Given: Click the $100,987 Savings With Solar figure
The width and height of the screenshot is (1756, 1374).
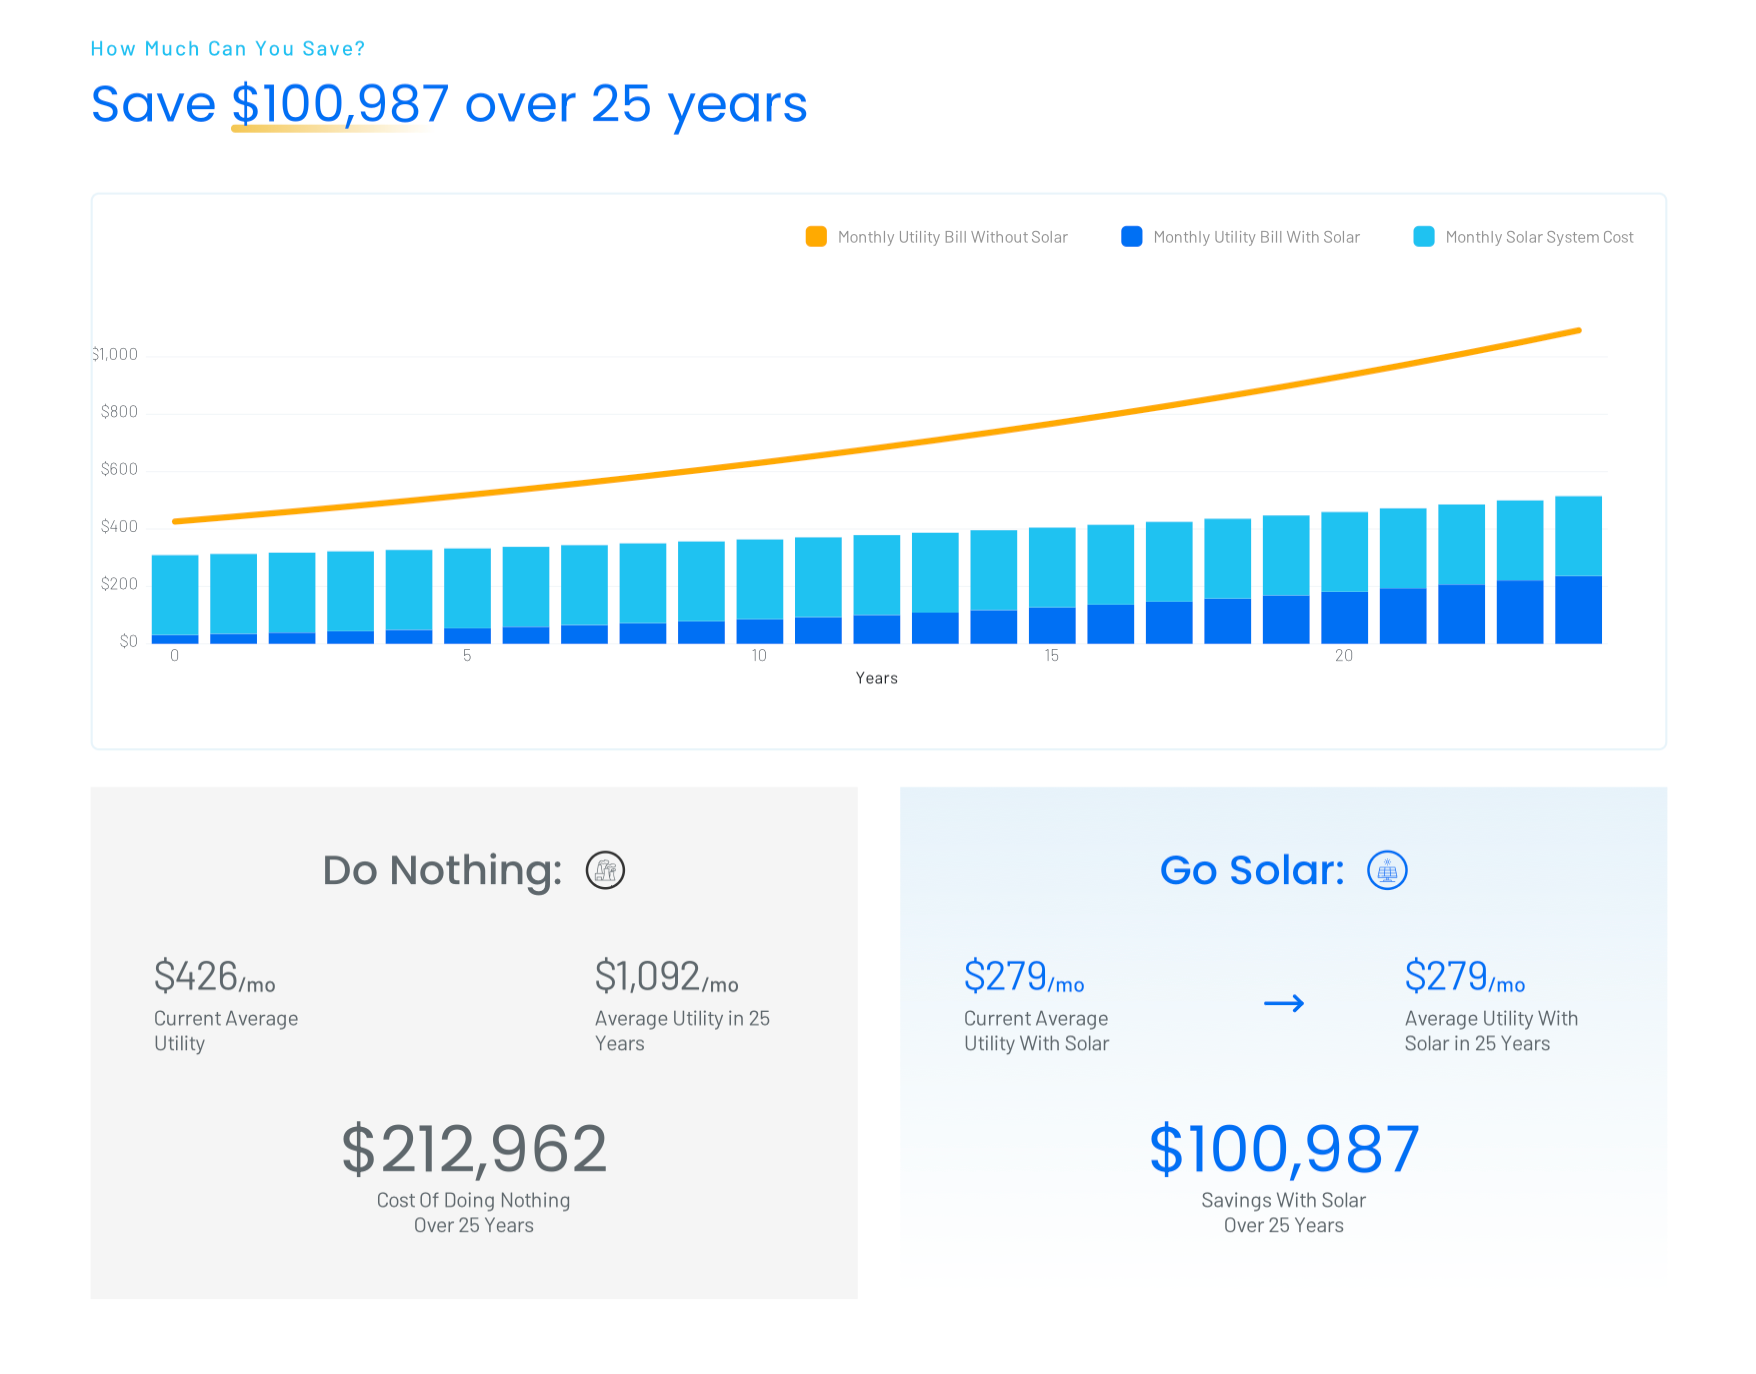Looking at the screenshot, I should click(1284, 1150).
